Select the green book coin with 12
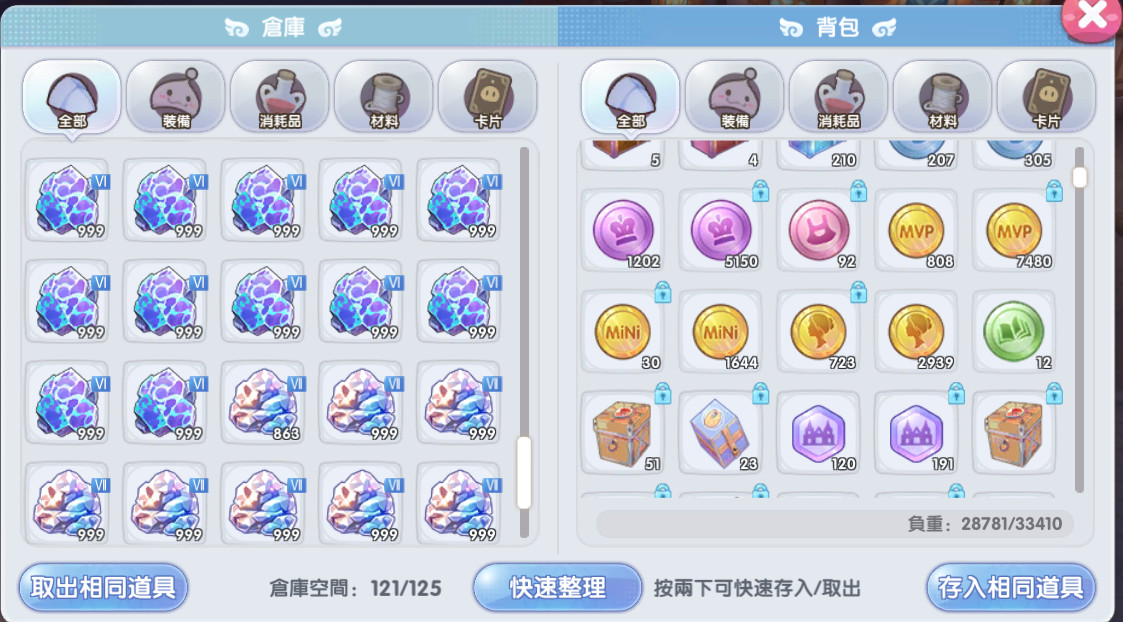Image resolution: width=1123 pixels, height=622 pixels. coord(1013,332)
